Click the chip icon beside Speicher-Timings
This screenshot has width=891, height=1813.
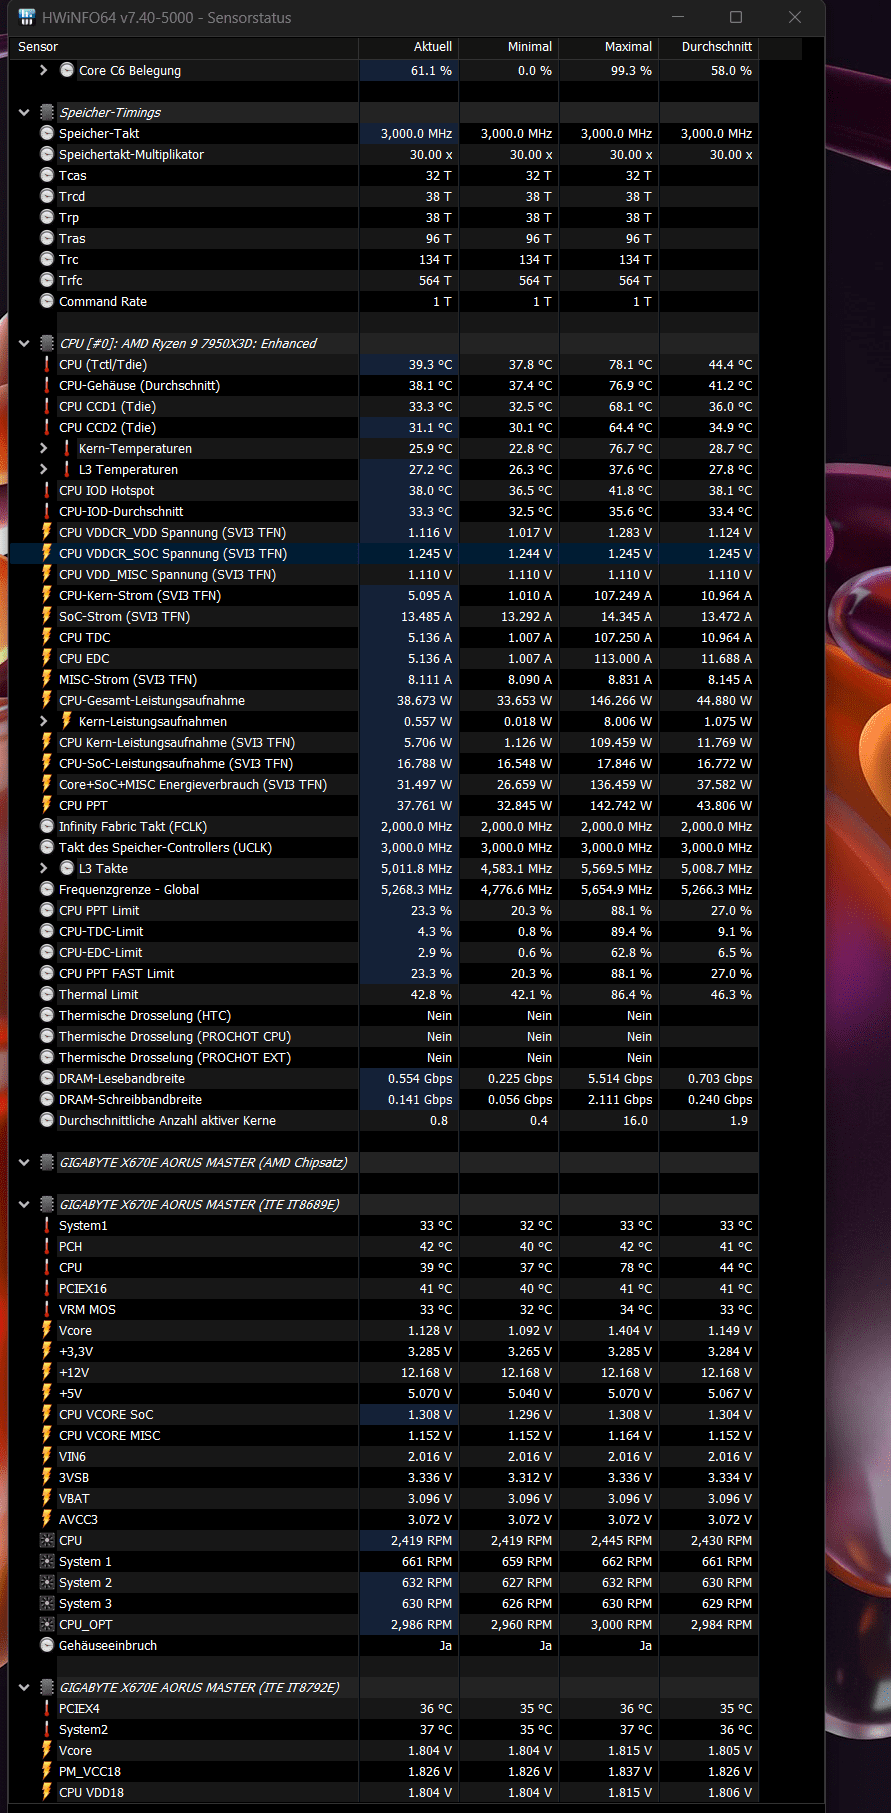(47, 112)
